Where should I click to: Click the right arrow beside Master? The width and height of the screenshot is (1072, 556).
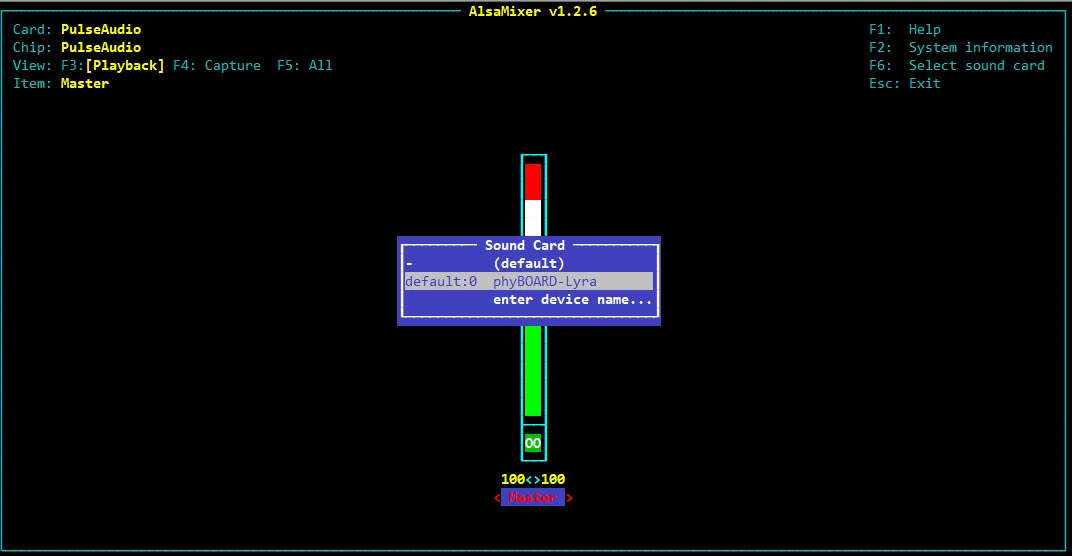click(x=570, y=497)
